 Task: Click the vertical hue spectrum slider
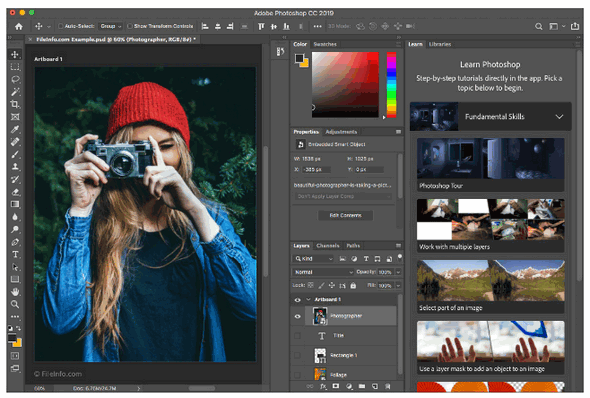click(x=391, y=85)
